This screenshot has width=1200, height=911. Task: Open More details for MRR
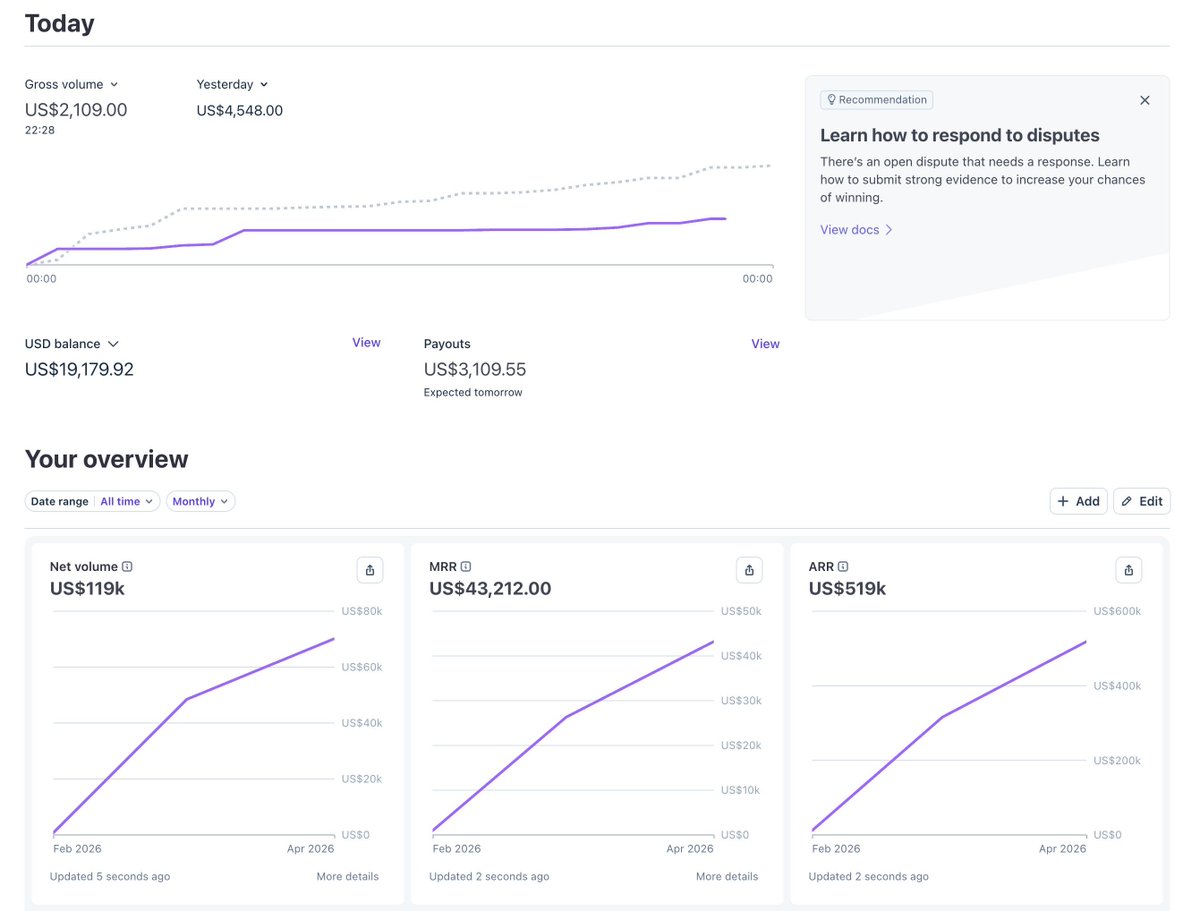[727, 877]
